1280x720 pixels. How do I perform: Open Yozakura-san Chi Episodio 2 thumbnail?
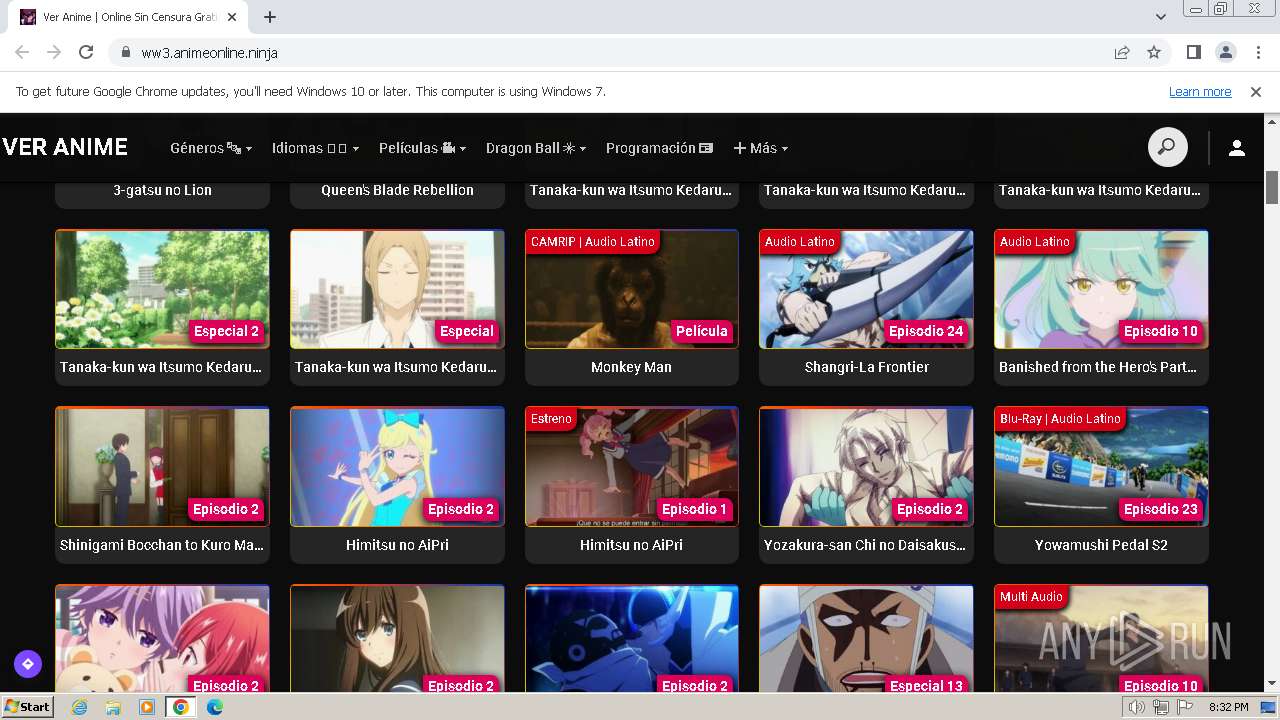pyautogui.click(x=866, y=466)
